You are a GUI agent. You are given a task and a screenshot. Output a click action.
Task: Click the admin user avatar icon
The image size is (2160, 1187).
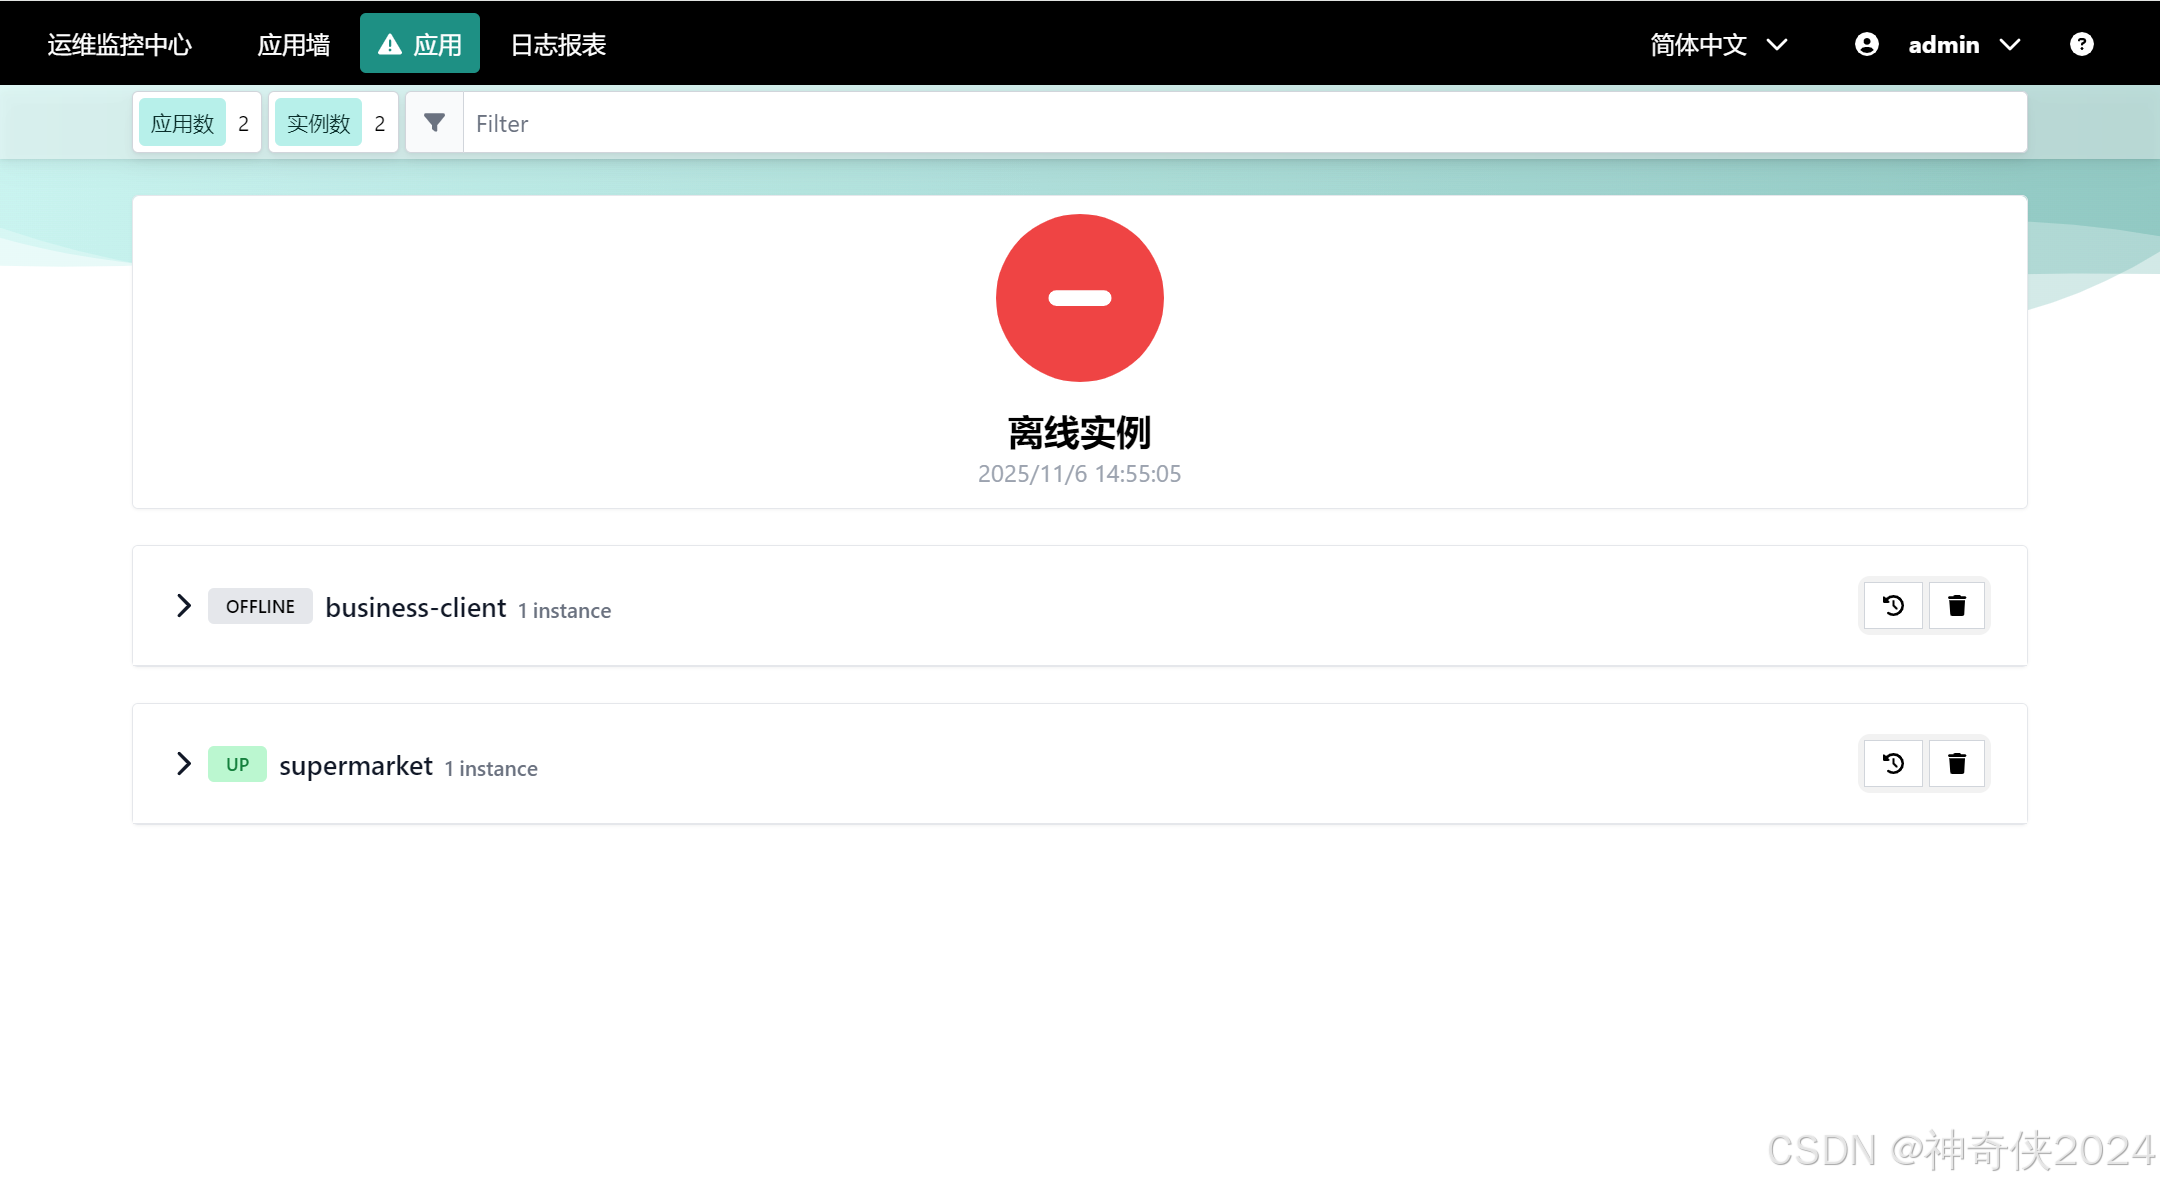pyautogui.click(x=1866, y=44)
